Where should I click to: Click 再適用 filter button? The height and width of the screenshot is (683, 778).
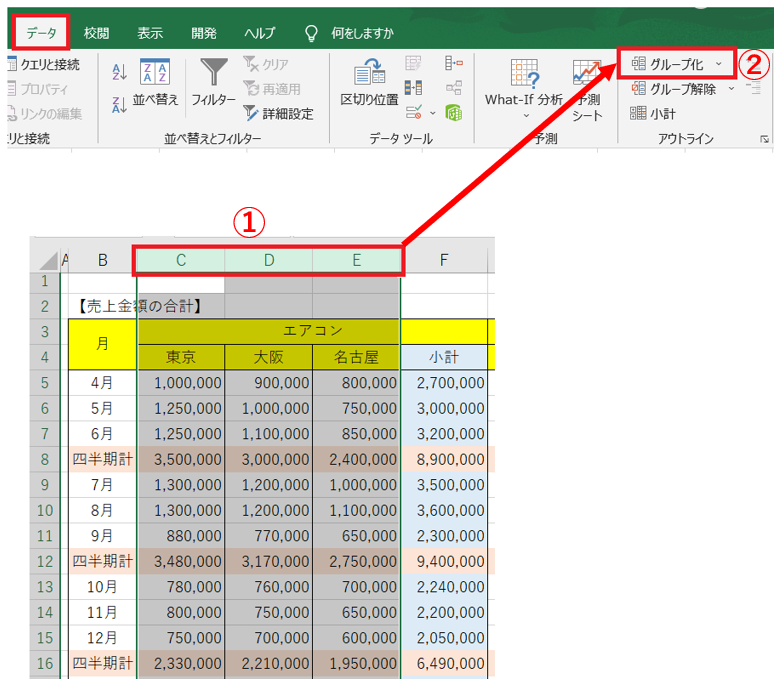coord(272,89)
